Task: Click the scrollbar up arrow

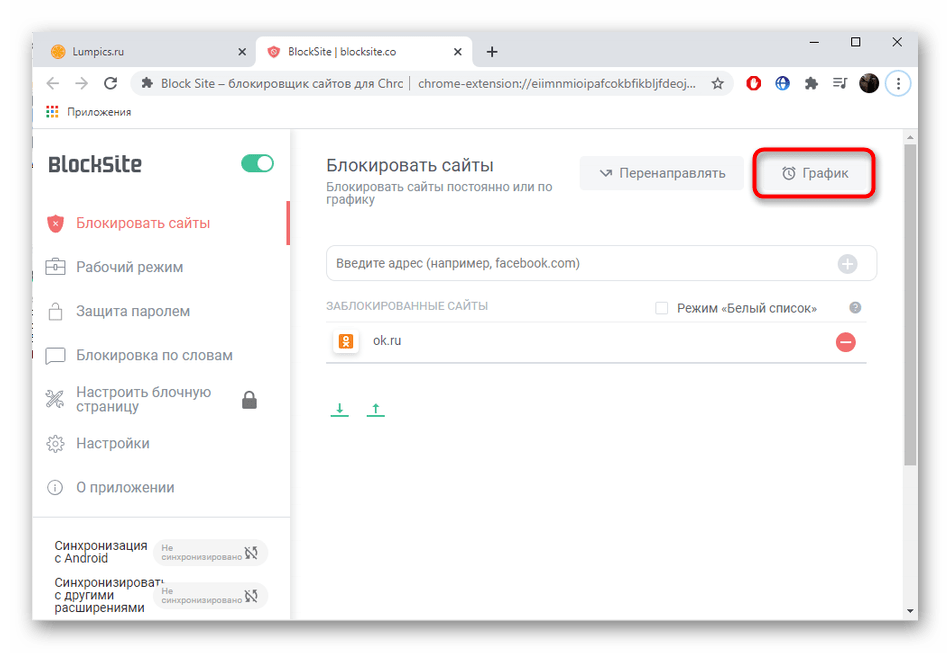Action: (910, 138)
